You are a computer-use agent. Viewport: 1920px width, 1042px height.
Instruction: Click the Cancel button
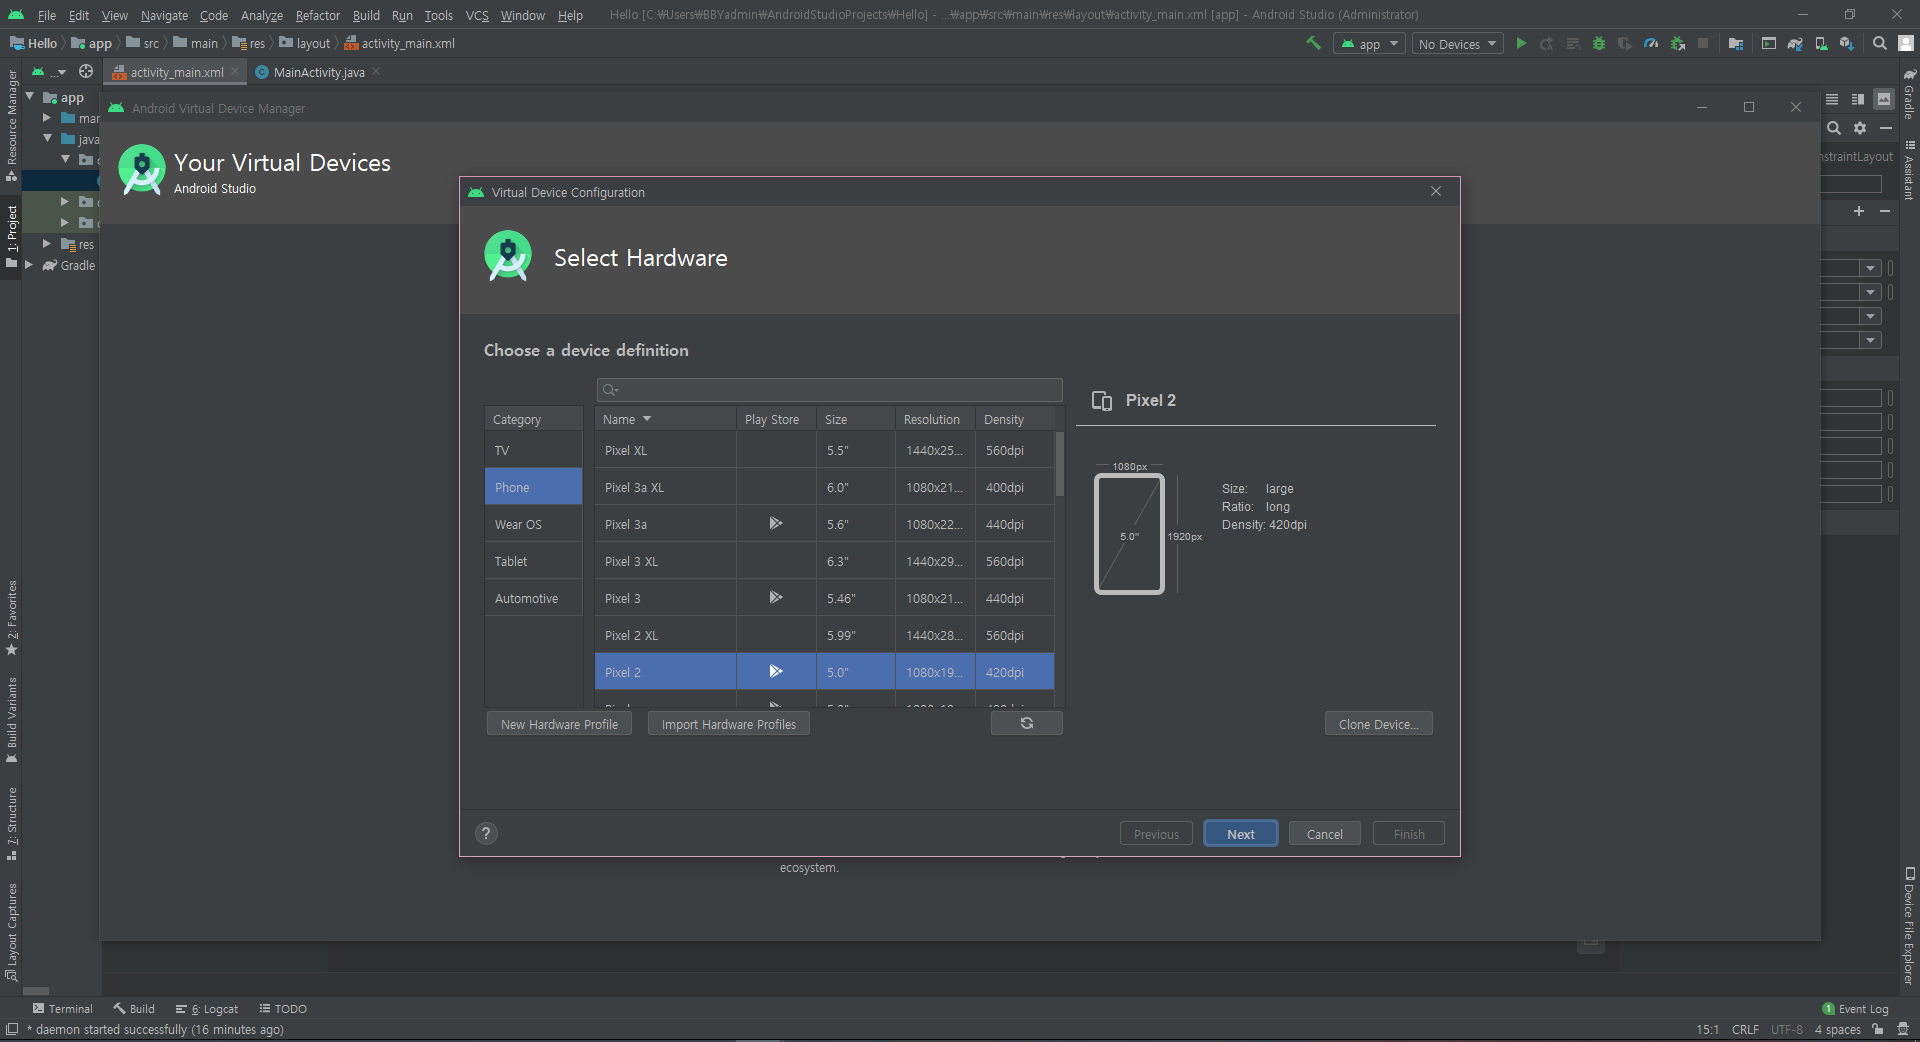tap(1324, 834)
